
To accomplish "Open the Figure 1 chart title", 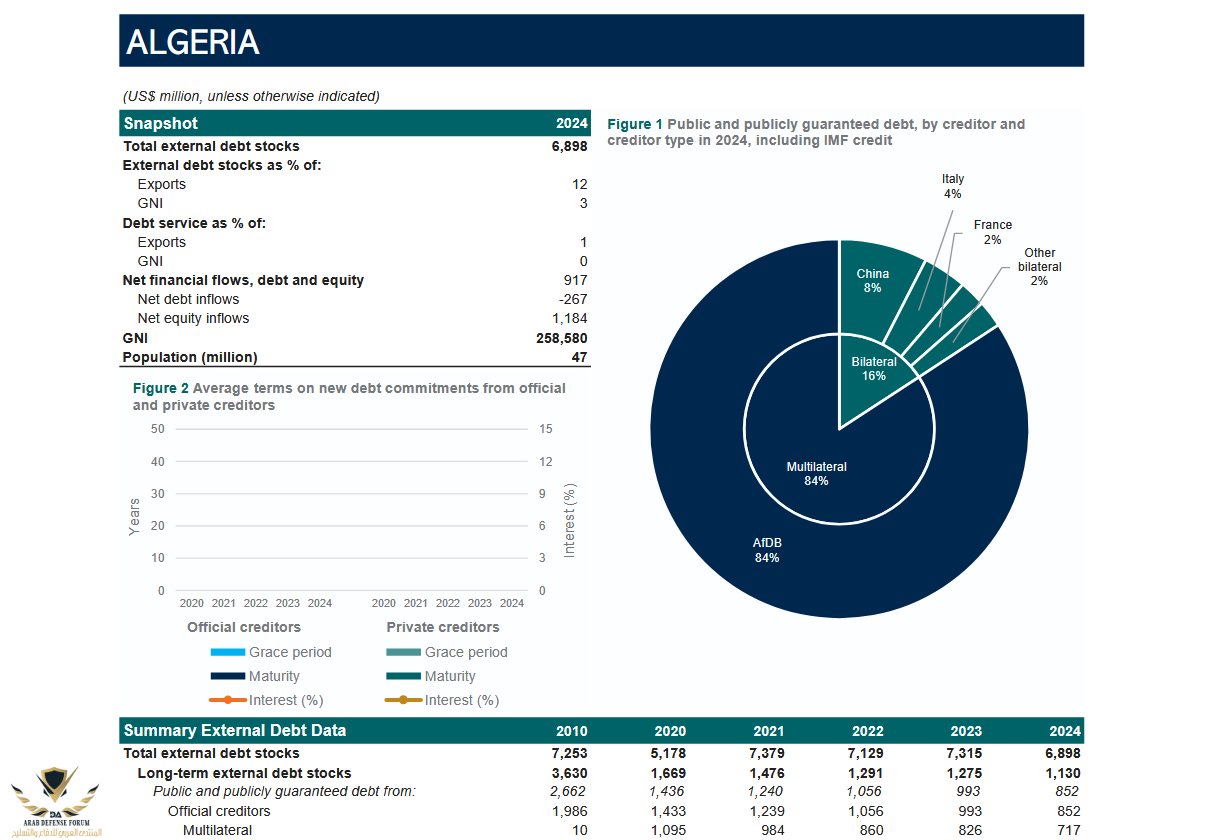I will point(815,131).
